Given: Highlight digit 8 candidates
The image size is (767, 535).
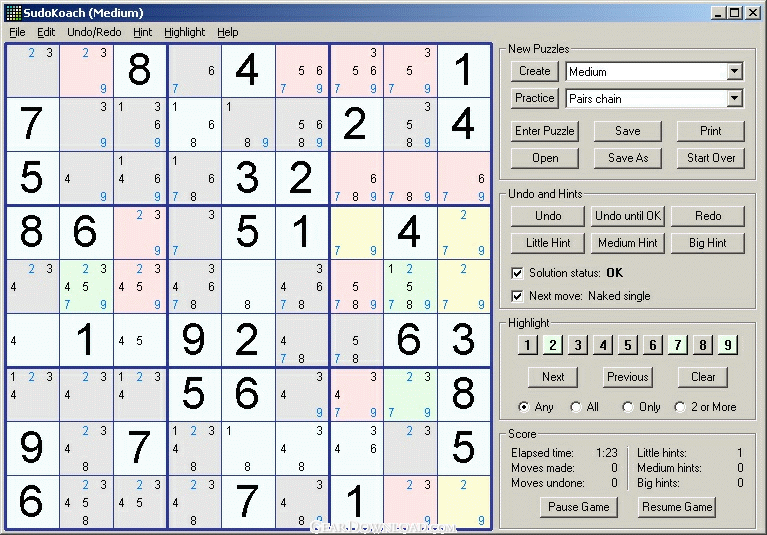Looking at the screenshot, I should (x=702, y=345).
